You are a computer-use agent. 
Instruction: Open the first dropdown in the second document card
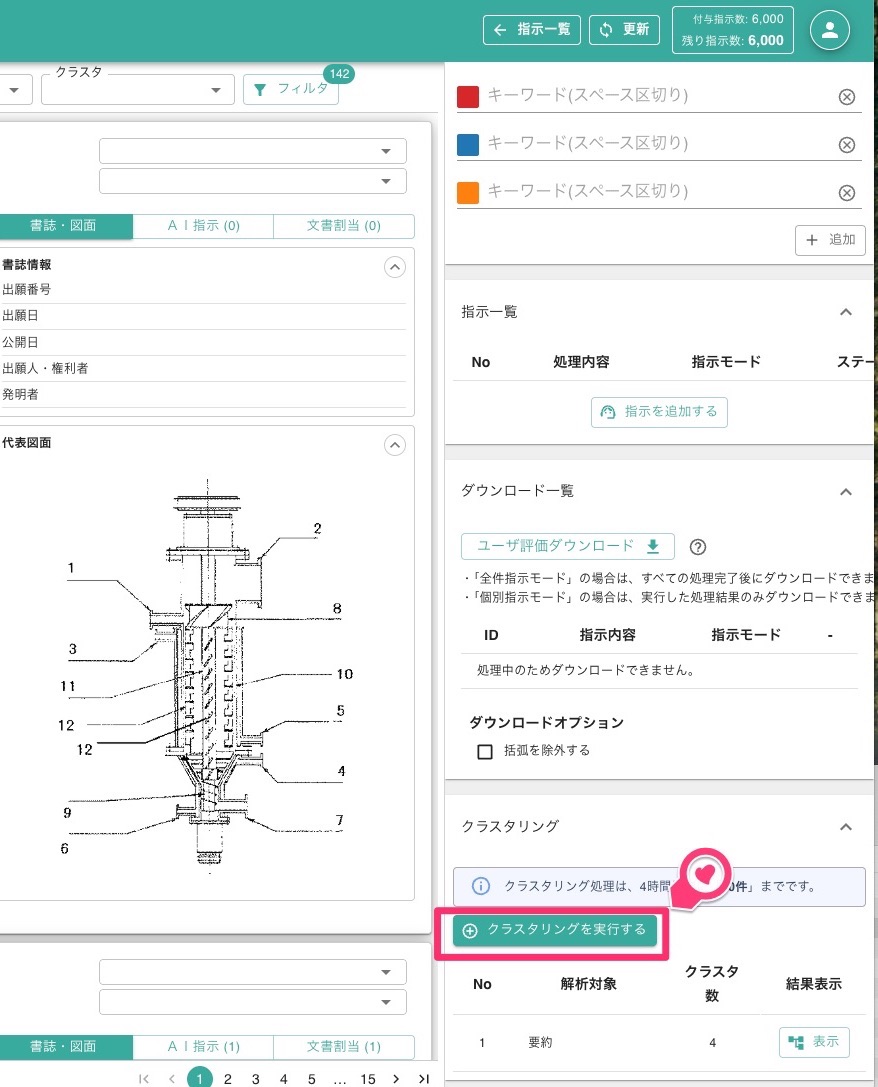coord(253,972)
